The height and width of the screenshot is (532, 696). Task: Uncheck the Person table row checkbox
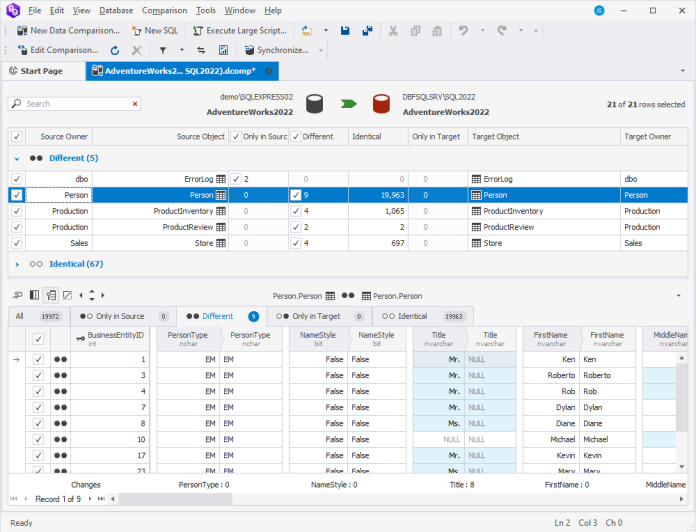tap(16, 195)
